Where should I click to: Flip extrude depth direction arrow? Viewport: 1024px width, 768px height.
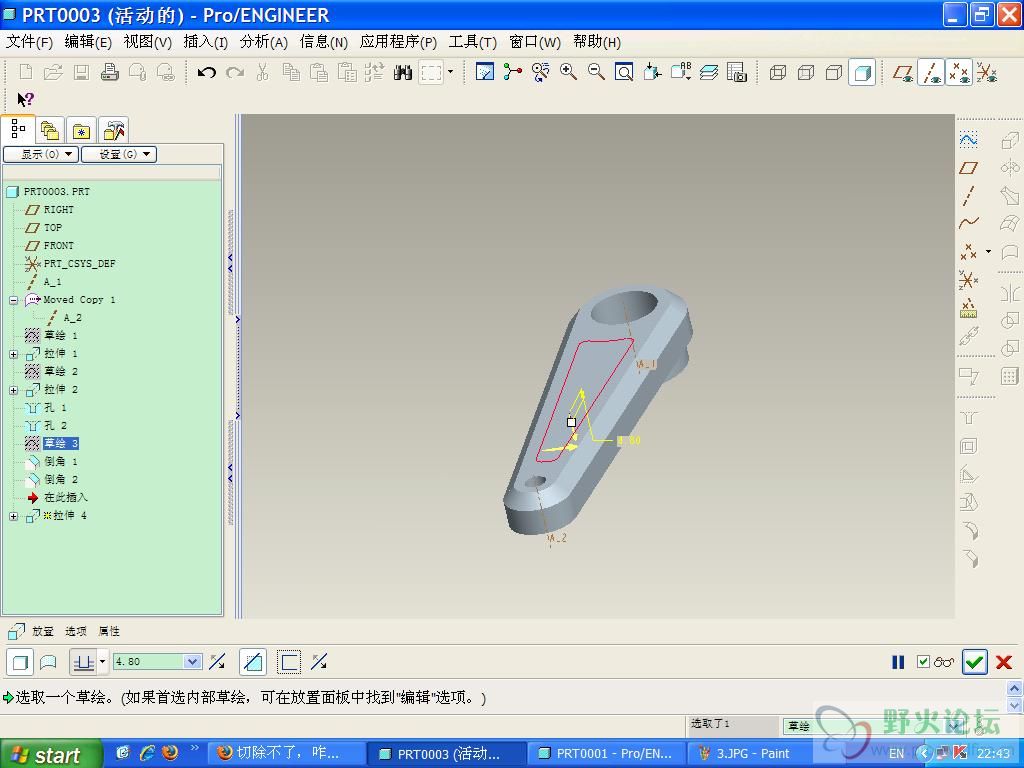click(x=217, y=662)
